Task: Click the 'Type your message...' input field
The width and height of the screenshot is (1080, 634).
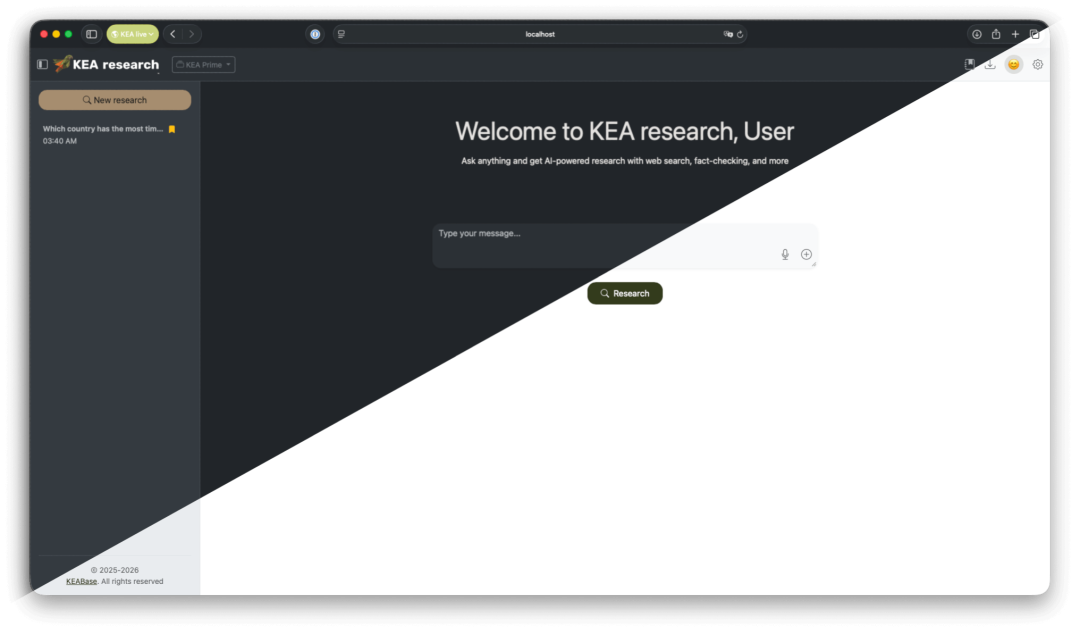Action: click(x=550, y=233)
